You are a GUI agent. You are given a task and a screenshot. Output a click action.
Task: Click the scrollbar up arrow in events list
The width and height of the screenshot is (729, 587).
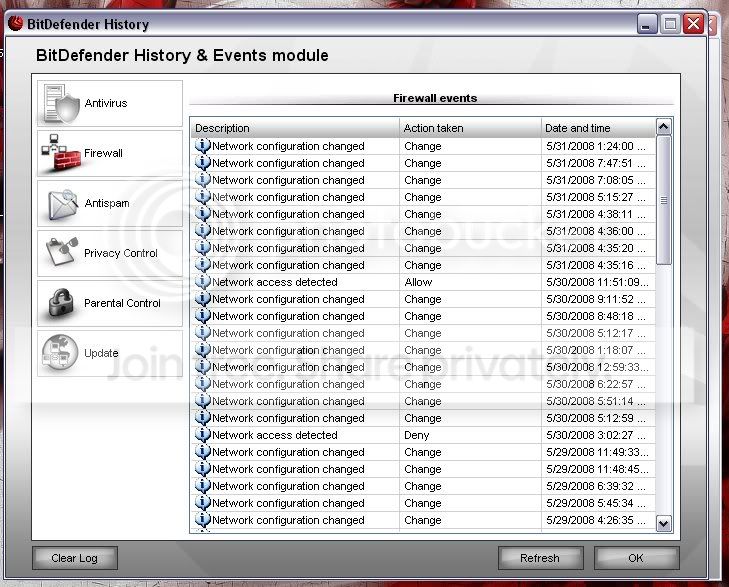pos(664,126)
